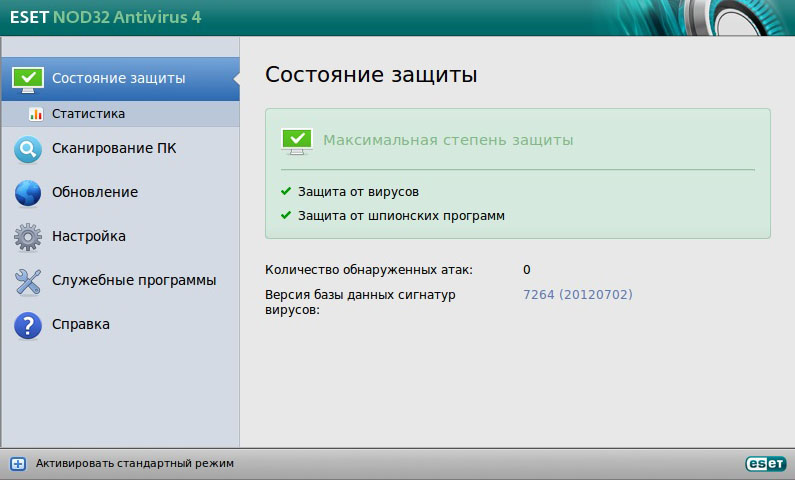This screenshot has width=795, height=480.
Task: Click the blue globe Update icon
Action: (x=28, y=193)
